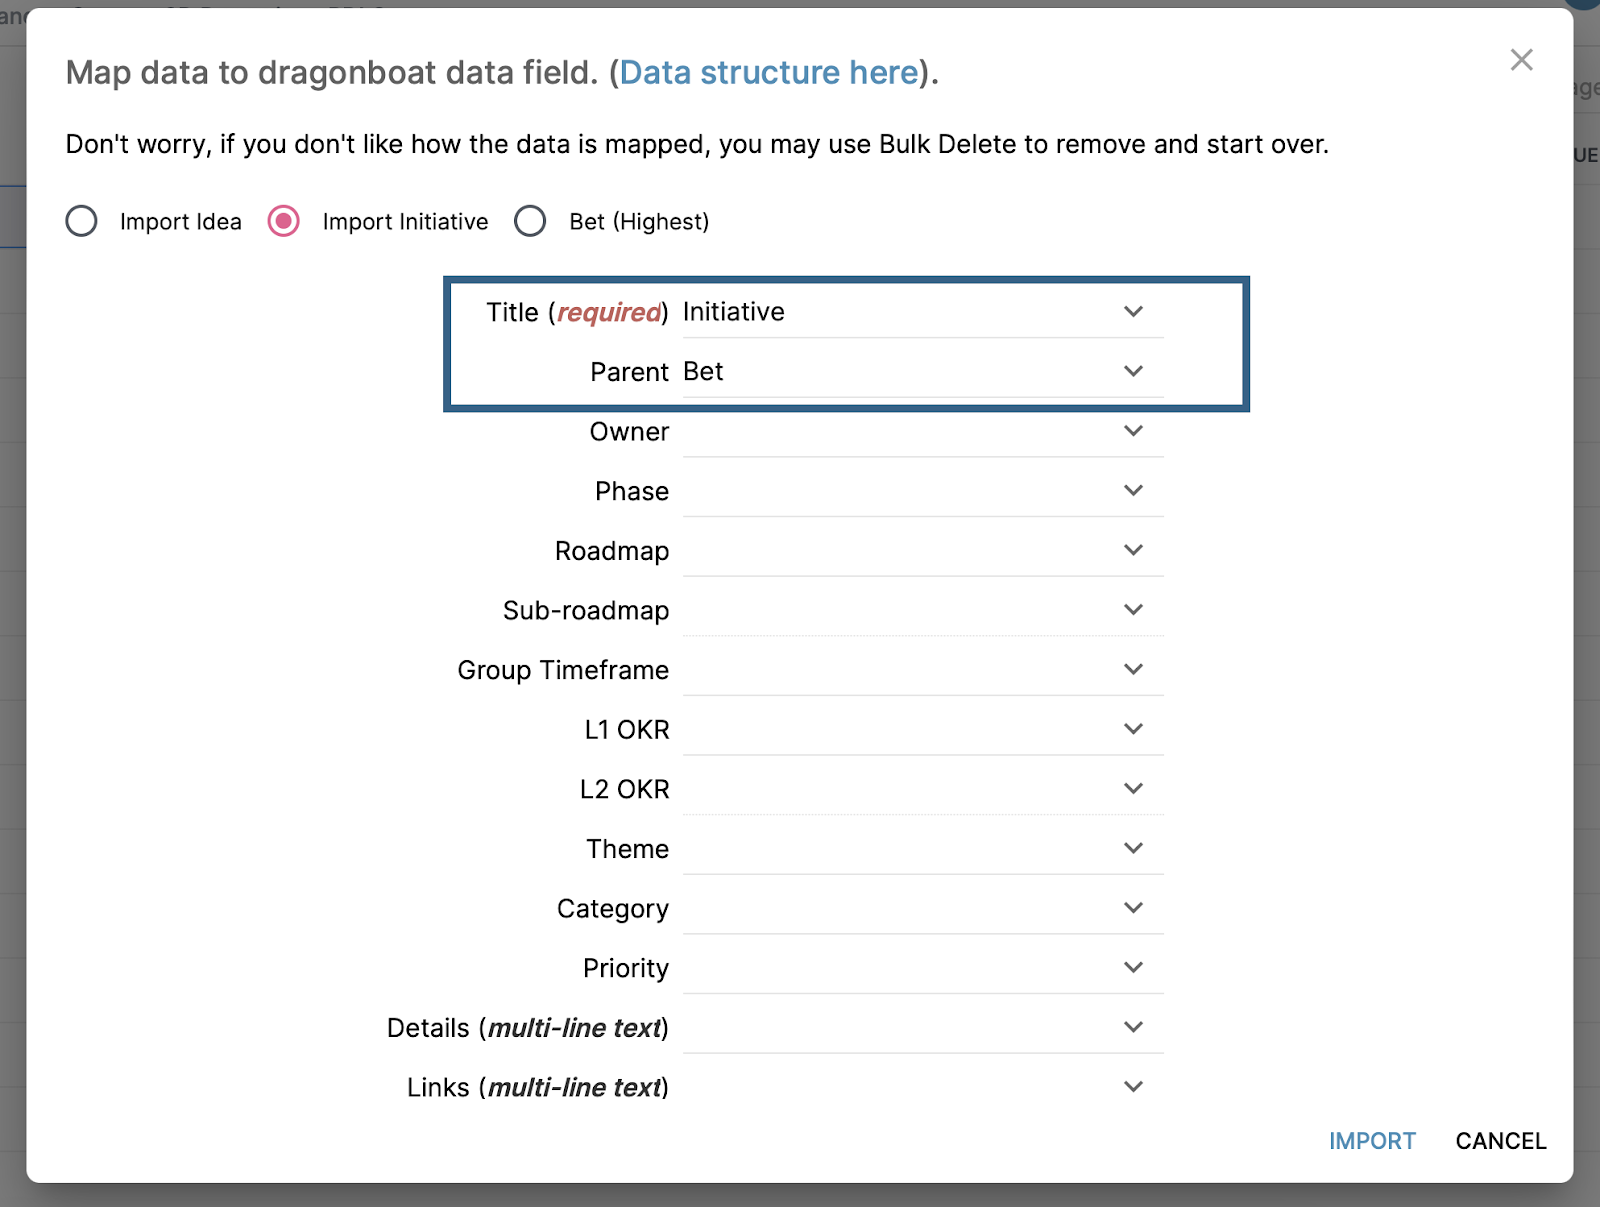
Task: Open the Details multi-line text dropdown
Action: click(x=923, y=1028)
